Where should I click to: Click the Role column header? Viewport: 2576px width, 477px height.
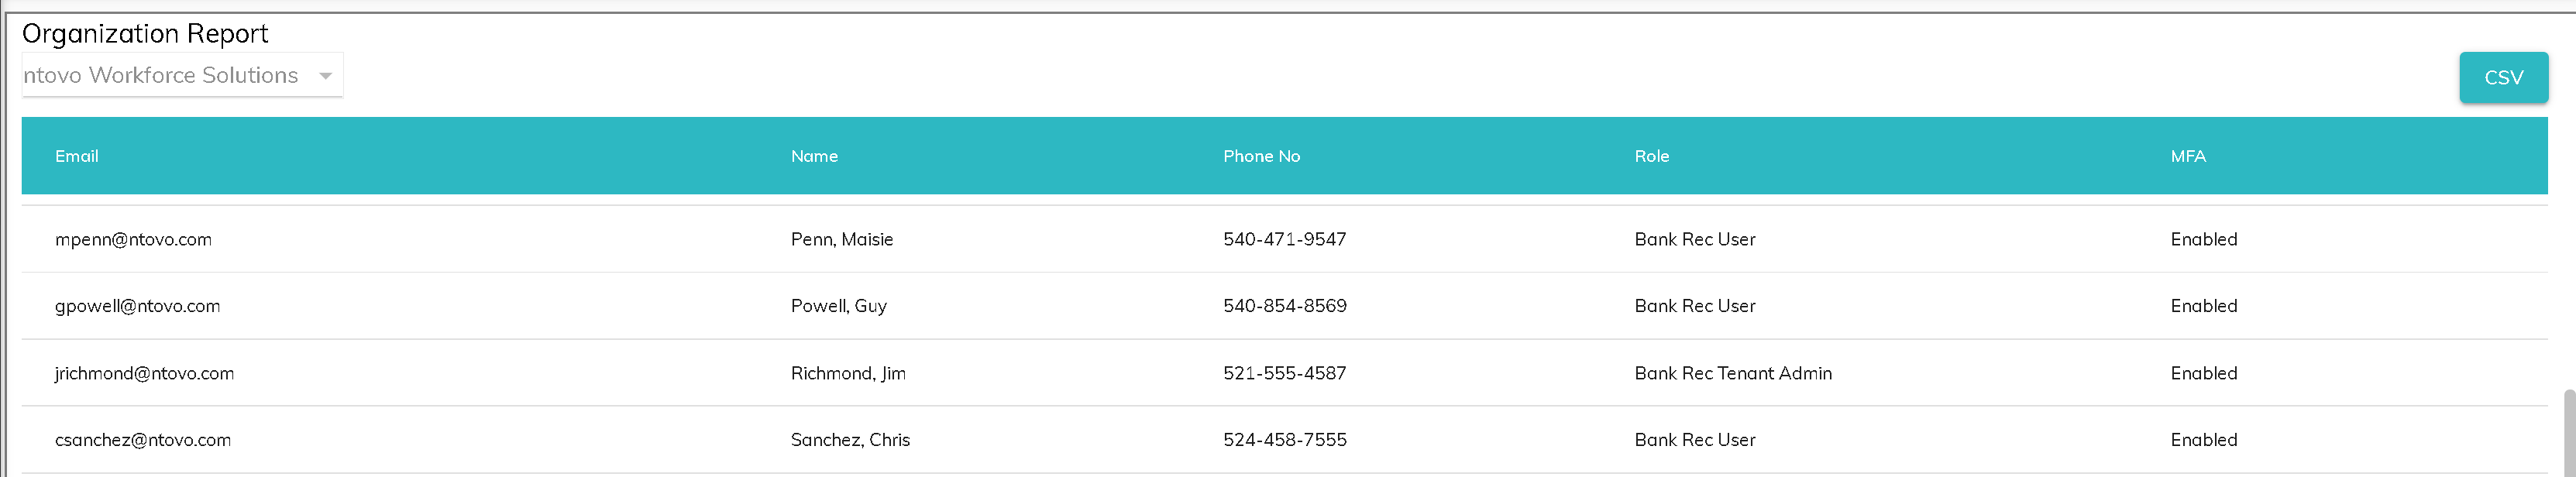click(x=1651, y=156)
